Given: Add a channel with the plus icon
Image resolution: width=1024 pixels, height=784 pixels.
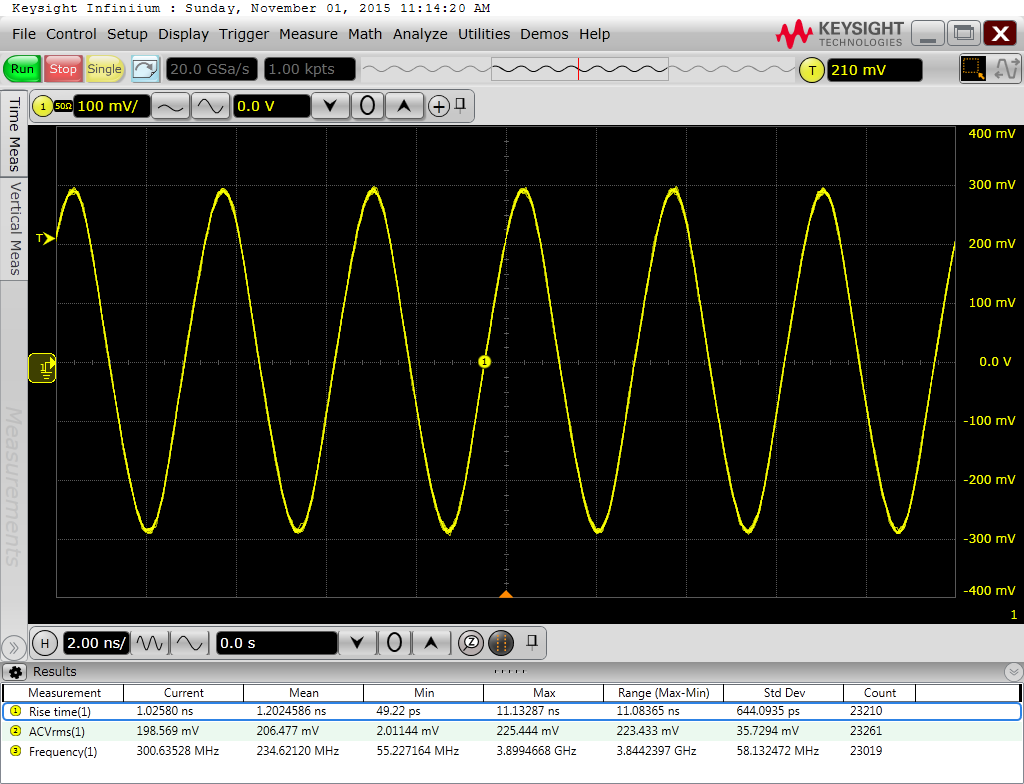Looking at the screenshot, I should pyautogui.click(x=438, y=106).
